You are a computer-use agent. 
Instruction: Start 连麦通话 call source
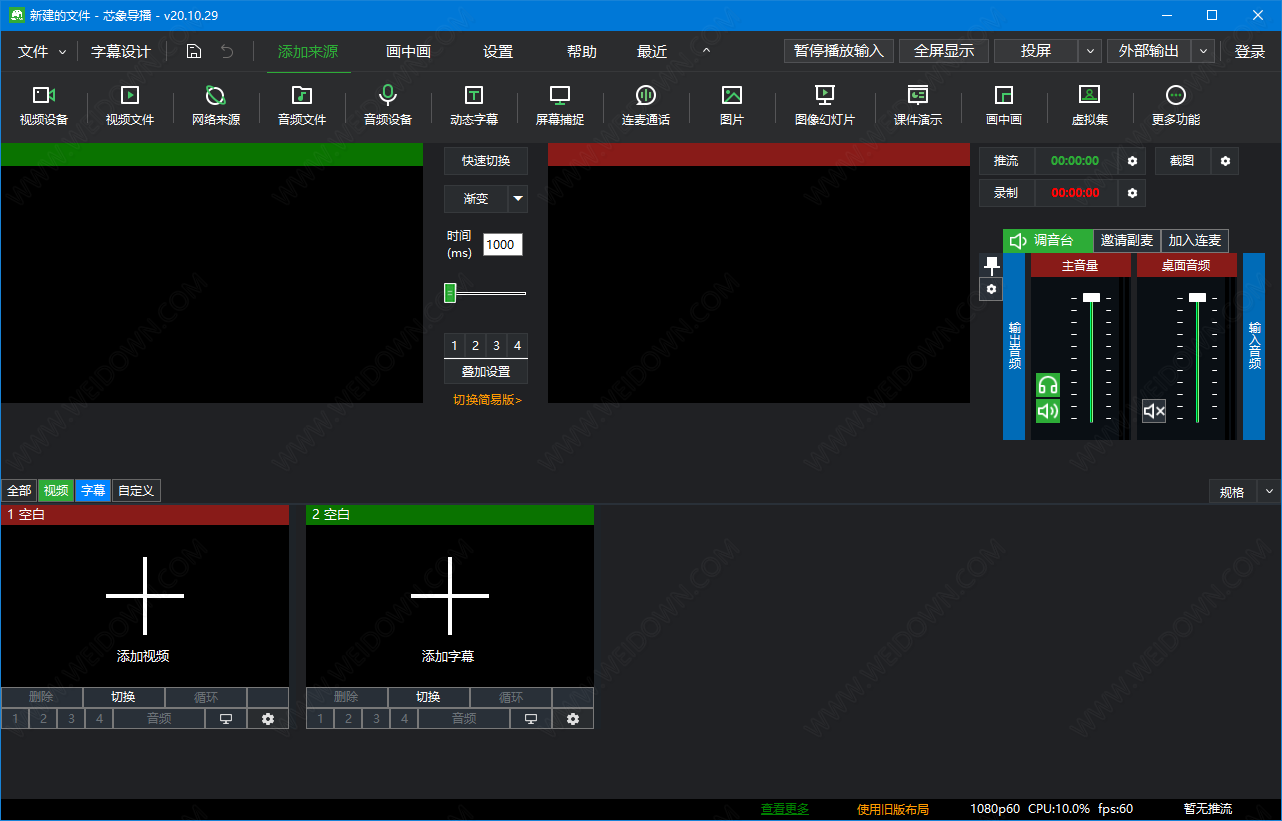coord(646,105)
